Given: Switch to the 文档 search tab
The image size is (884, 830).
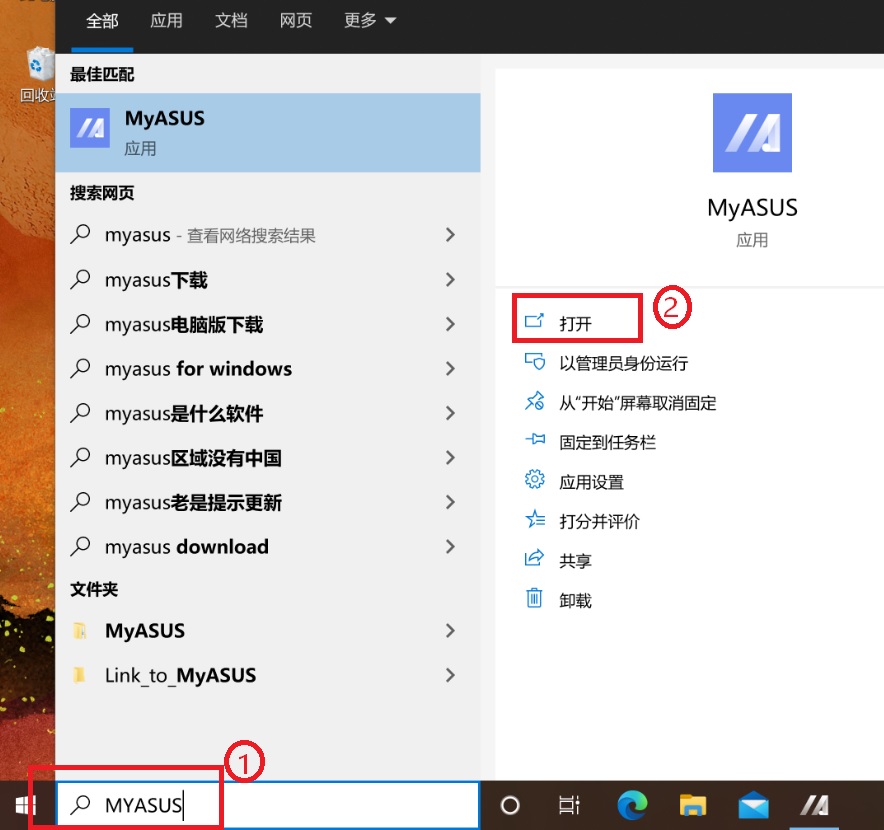Looking at the screenshot, I should (x=231, y=21).
